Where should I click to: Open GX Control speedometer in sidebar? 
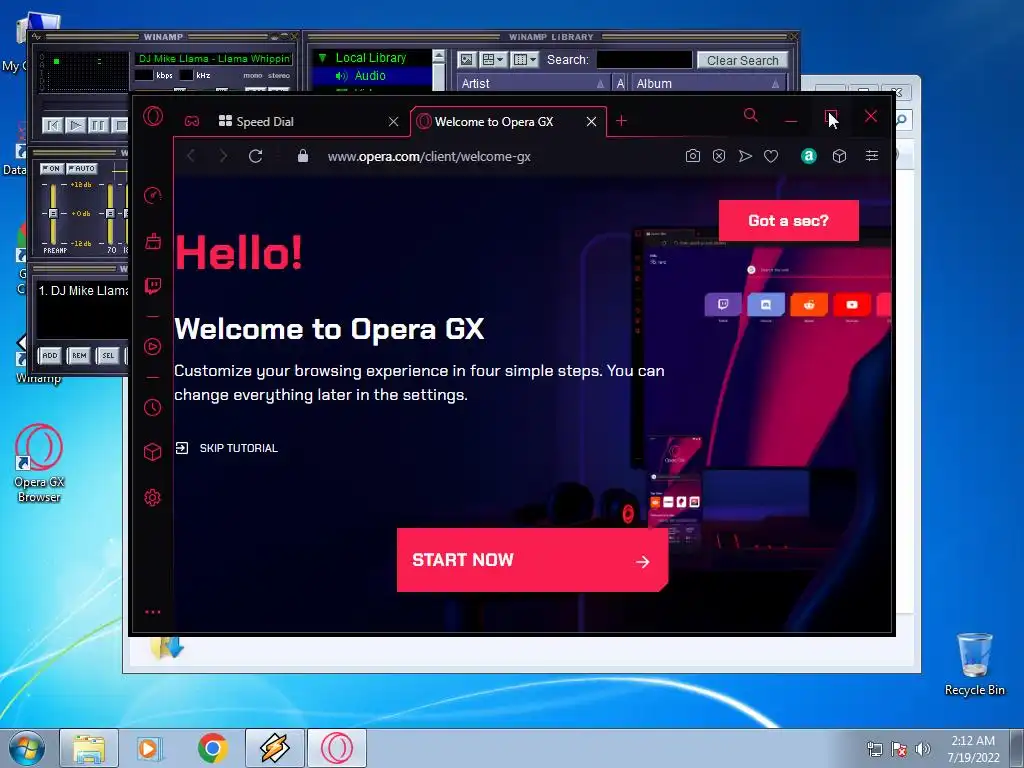pyautogui.click(x=152, y=195)
